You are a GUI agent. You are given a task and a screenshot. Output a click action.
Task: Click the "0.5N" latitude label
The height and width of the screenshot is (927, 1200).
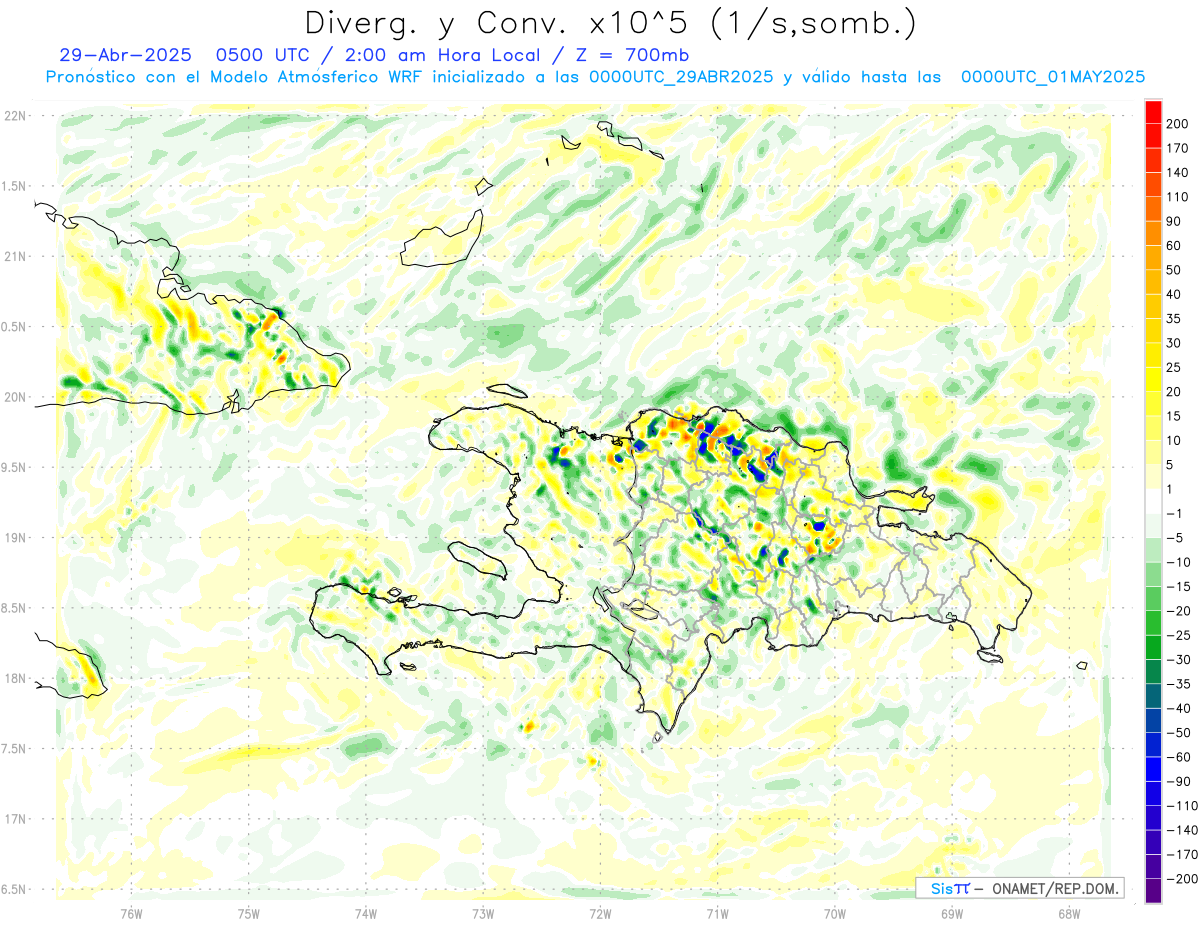[x=15, y=327]
